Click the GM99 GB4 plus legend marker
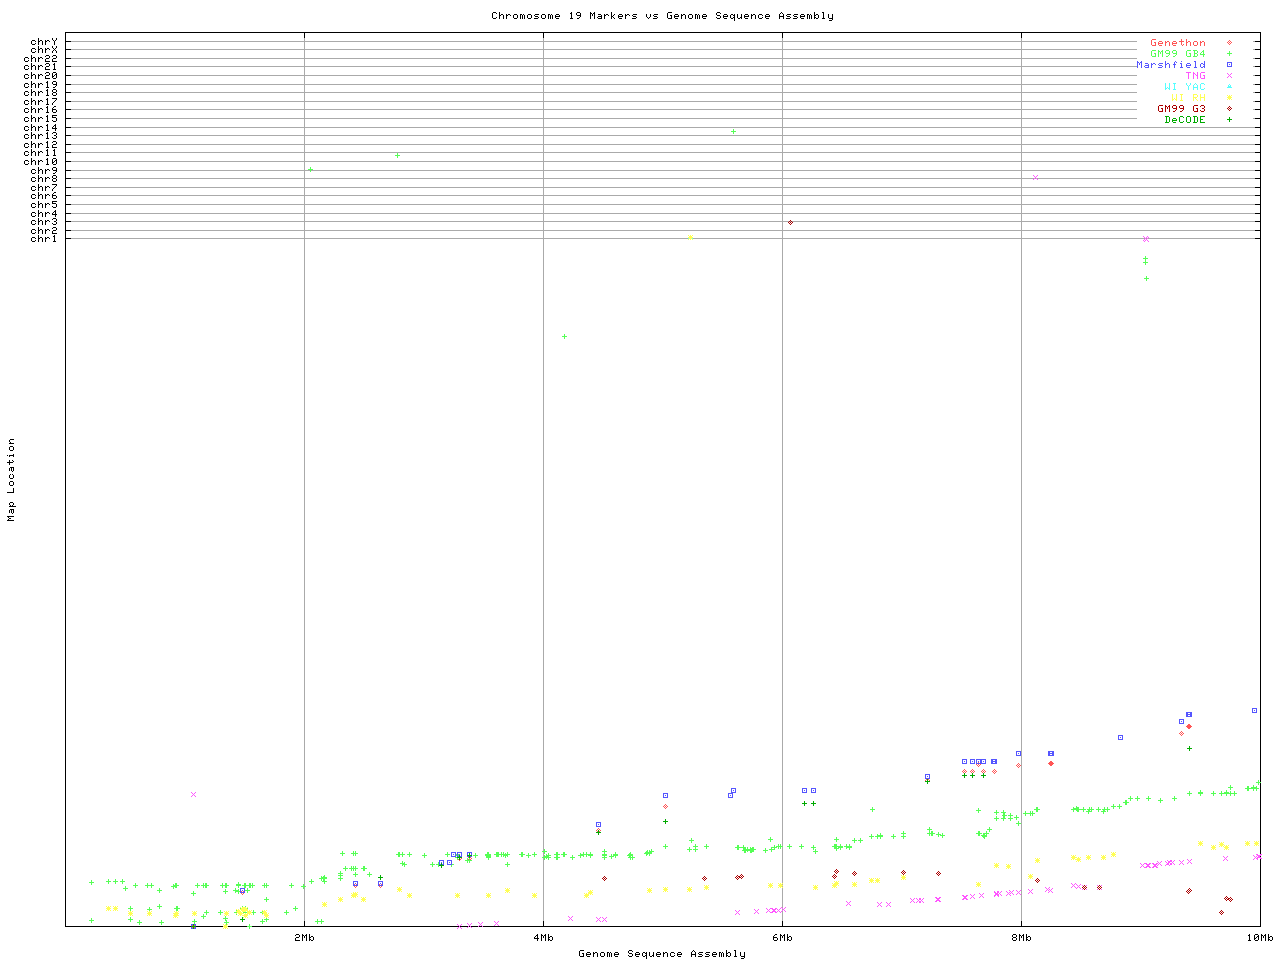 (x=1229, y=54)
